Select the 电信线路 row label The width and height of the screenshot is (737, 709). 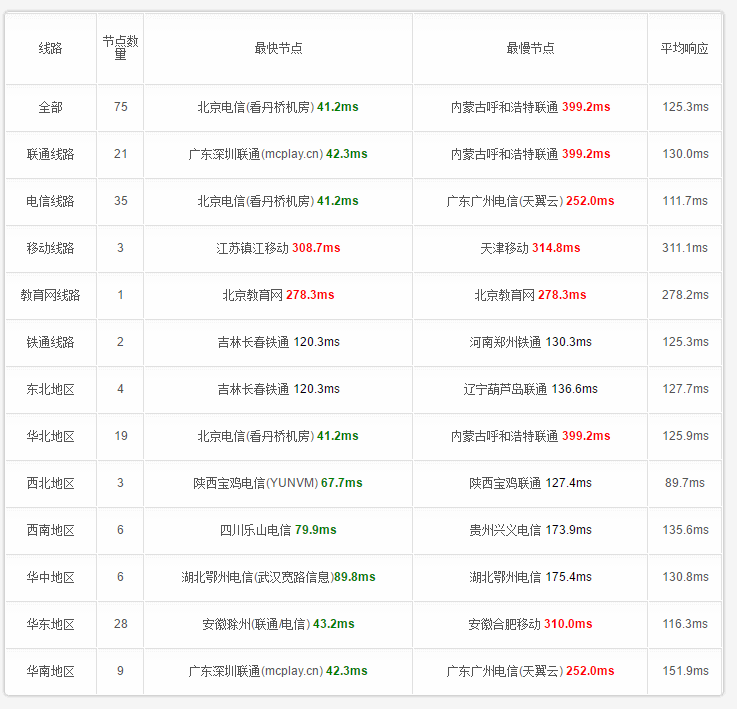click(x=50, y=201)
